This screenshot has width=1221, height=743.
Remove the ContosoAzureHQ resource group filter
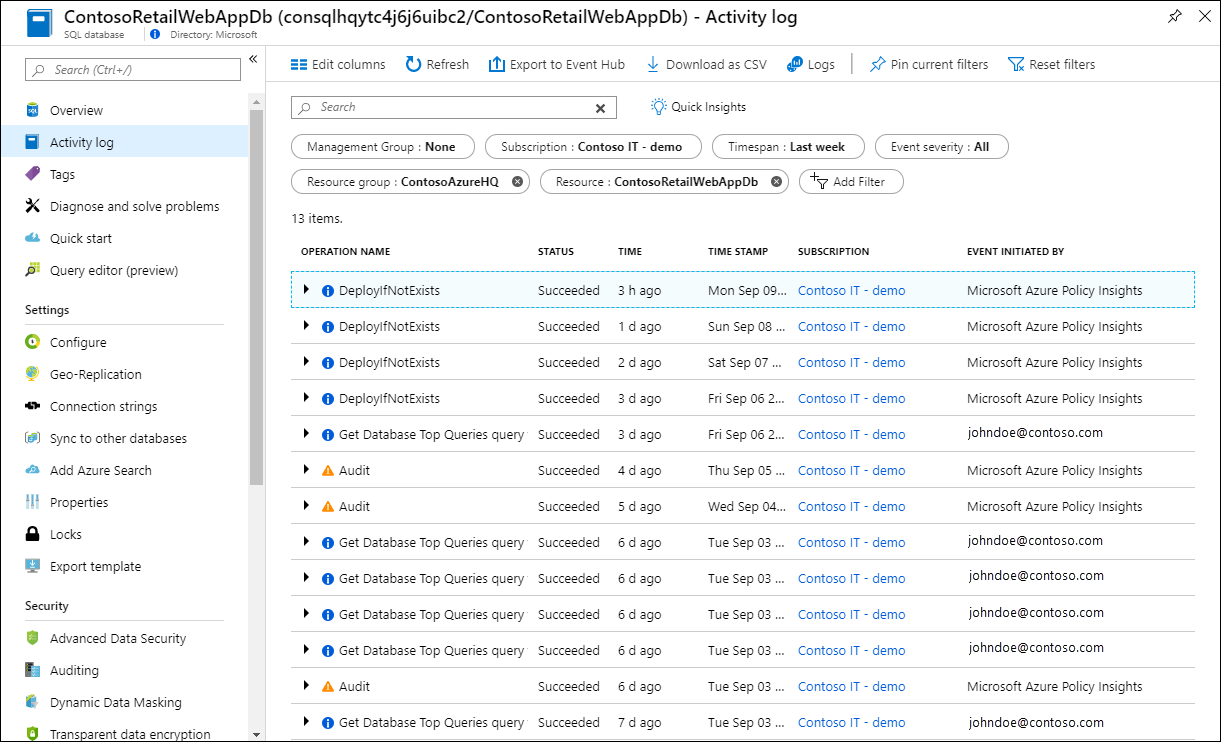click(517, 182)
